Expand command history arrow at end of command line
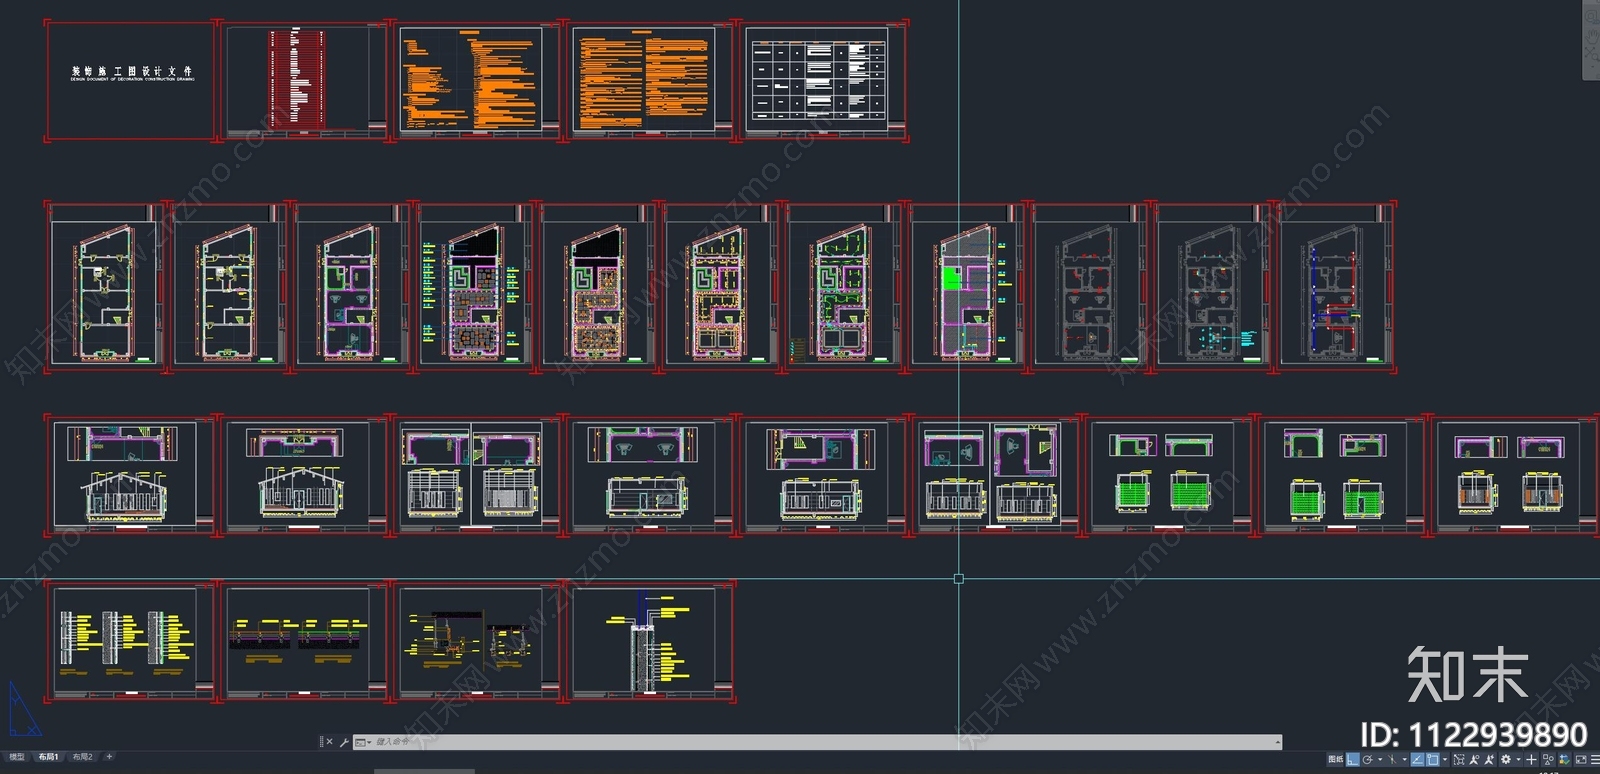The image size is (1600, 774). pos(1278,742)
